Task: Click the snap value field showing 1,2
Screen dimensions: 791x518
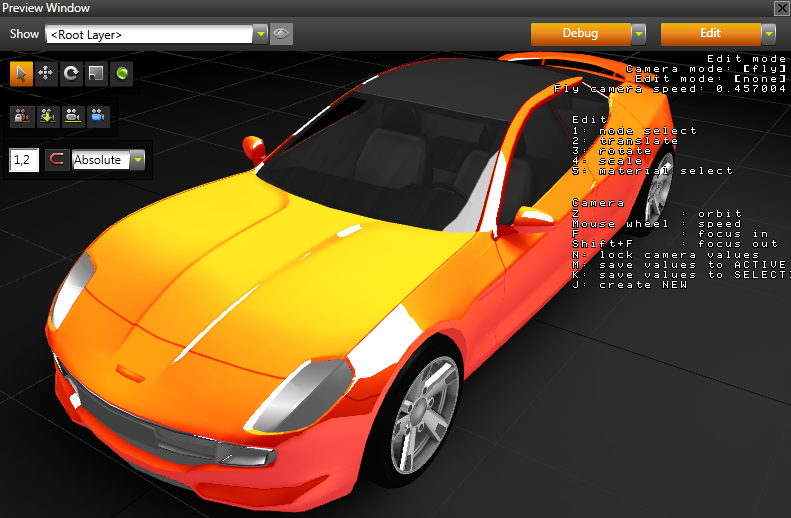Action: [x=24, y=160]
